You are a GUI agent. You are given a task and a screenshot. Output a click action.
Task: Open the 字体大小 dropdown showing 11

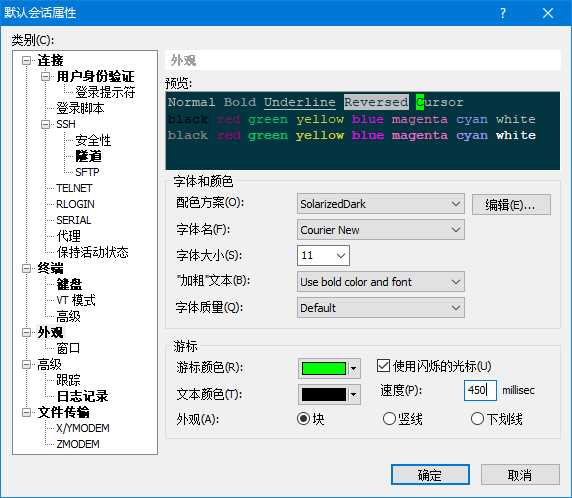click(323, 255)
